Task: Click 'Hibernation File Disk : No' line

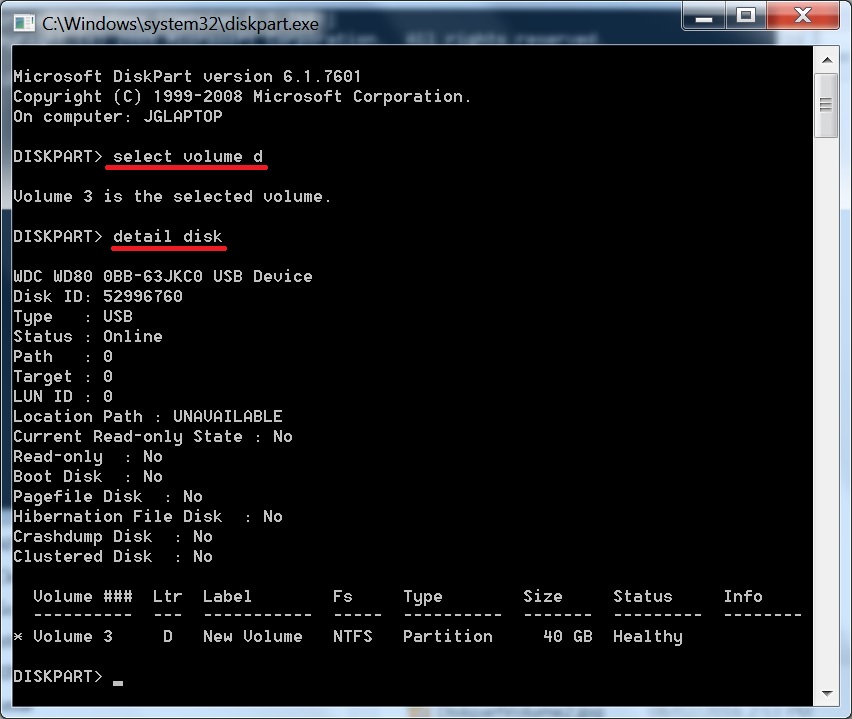Action: [148, 516]
